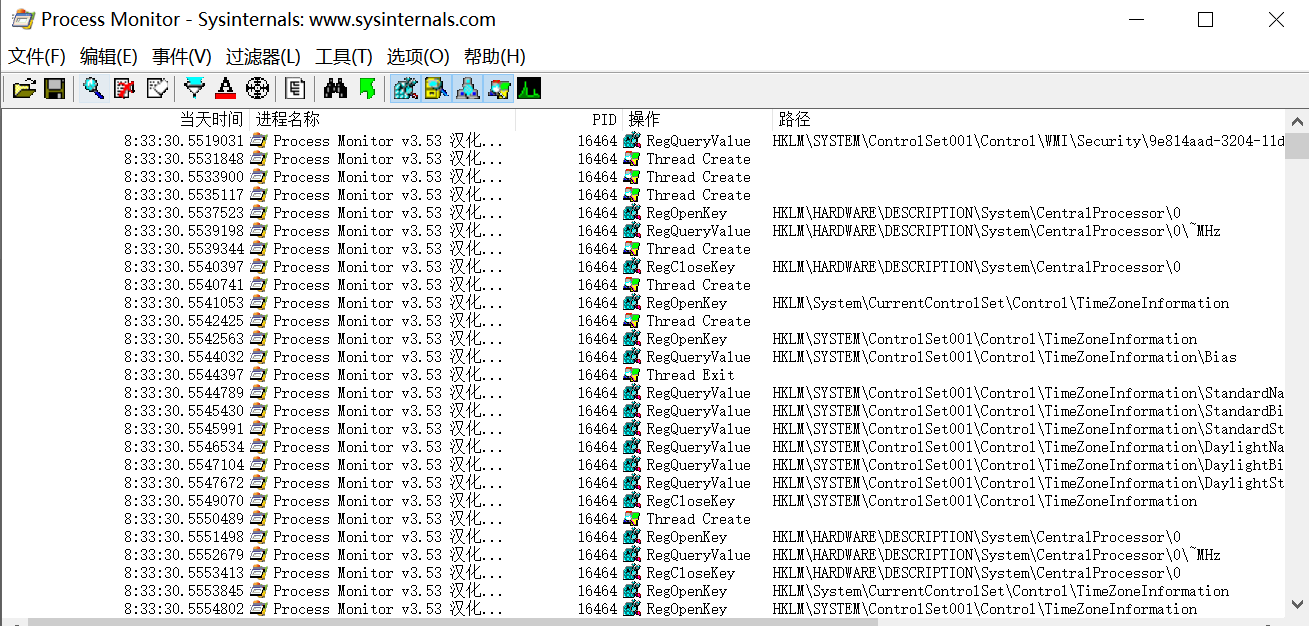
Task: Click process icon on 8:33:30.5547104 row
Action: click(259, 465)
